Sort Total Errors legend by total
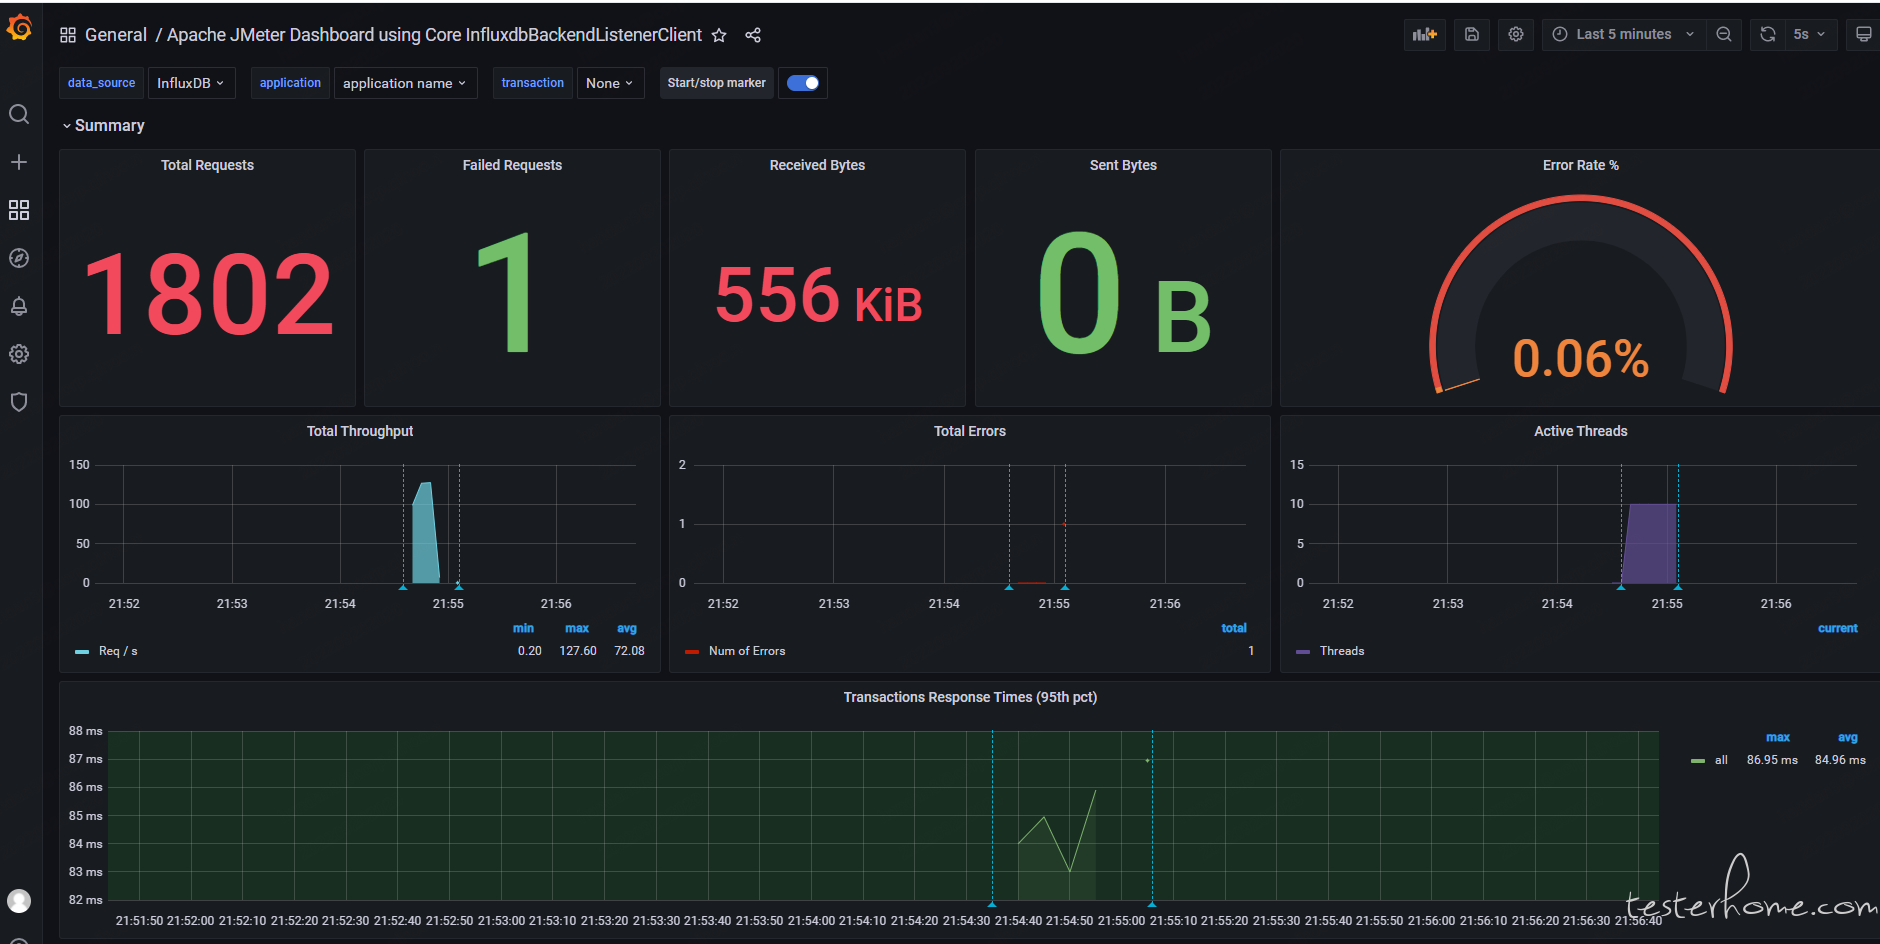This screenshot has height=944, width=1880. pyautogui.click(x=1234, y=628)
